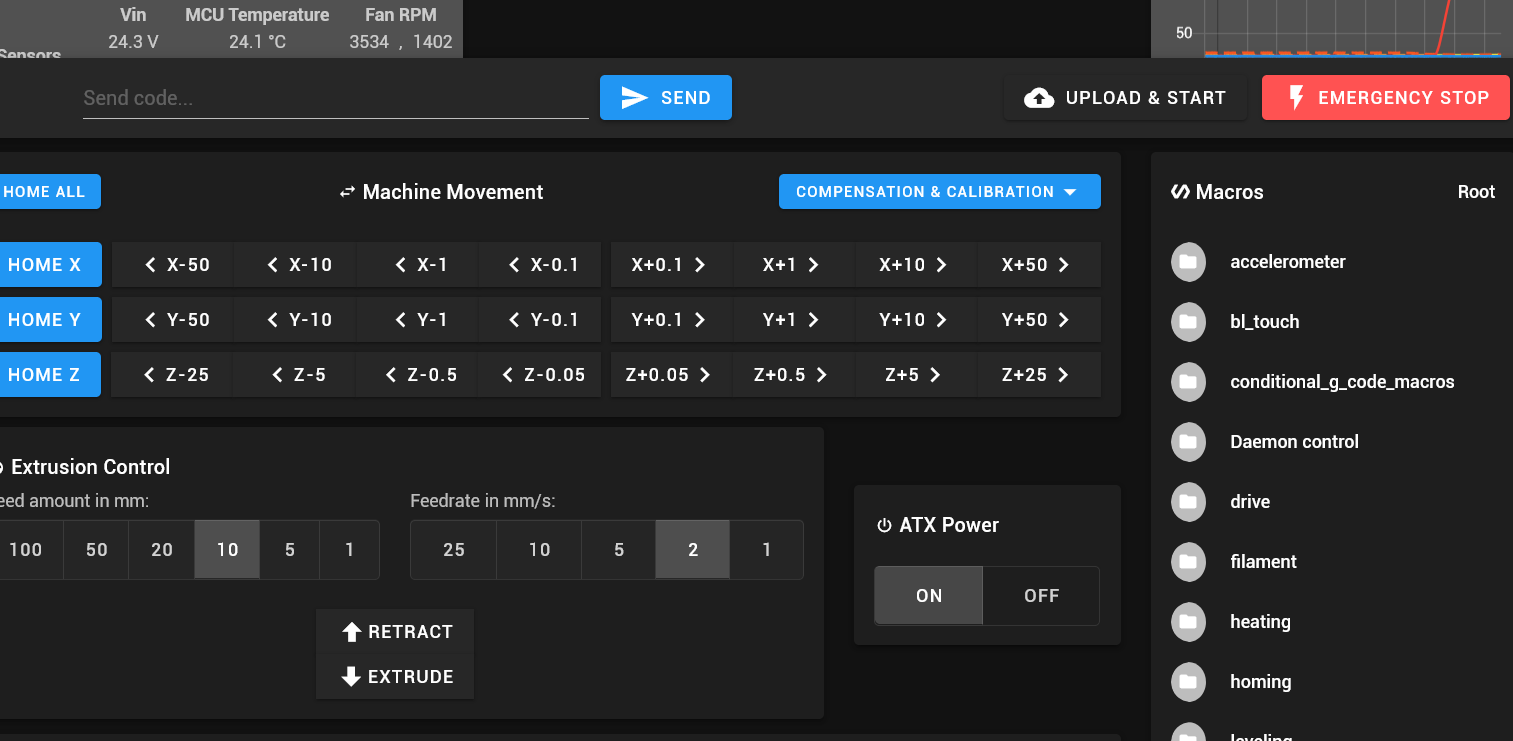Click the heating macro folder icon
The image size is (1513, 741).
point(1188,622)
